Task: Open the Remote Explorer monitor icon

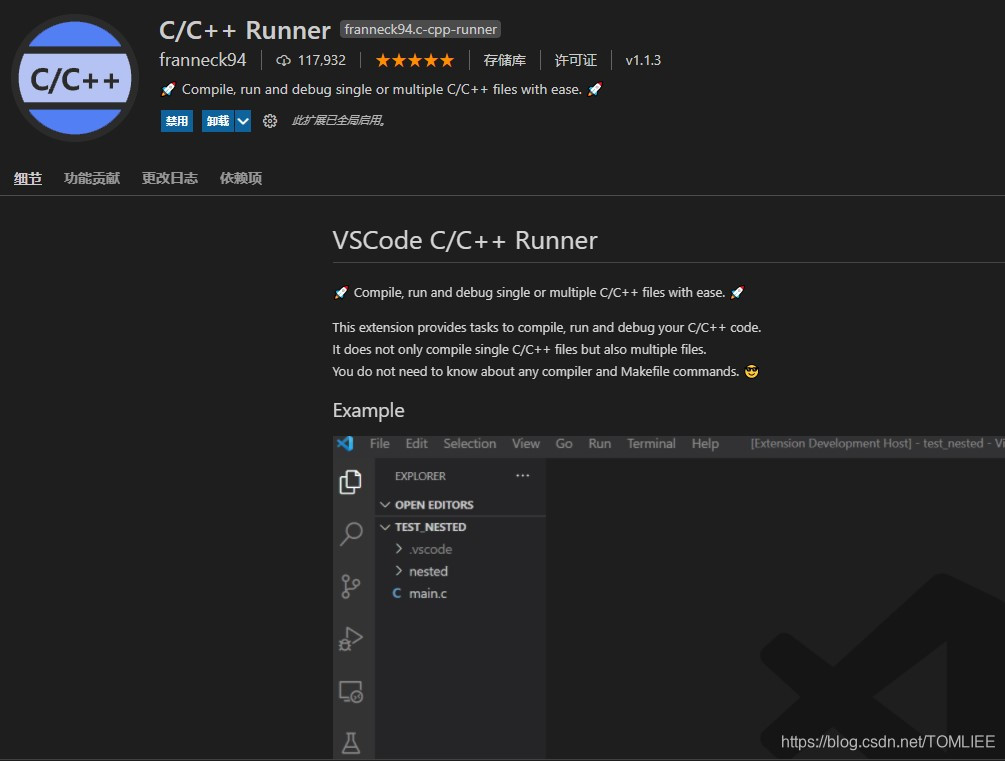Action: point(351,692)
